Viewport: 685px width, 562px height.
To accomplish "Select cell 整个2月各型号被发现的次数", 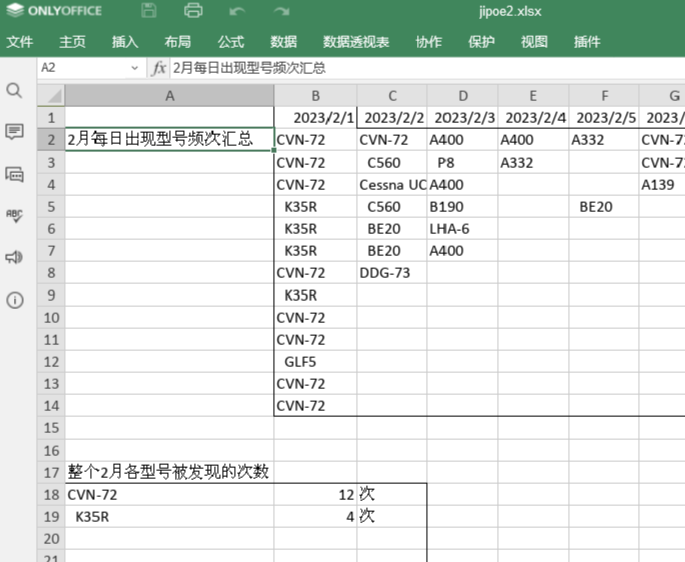I will pos(170,472).
